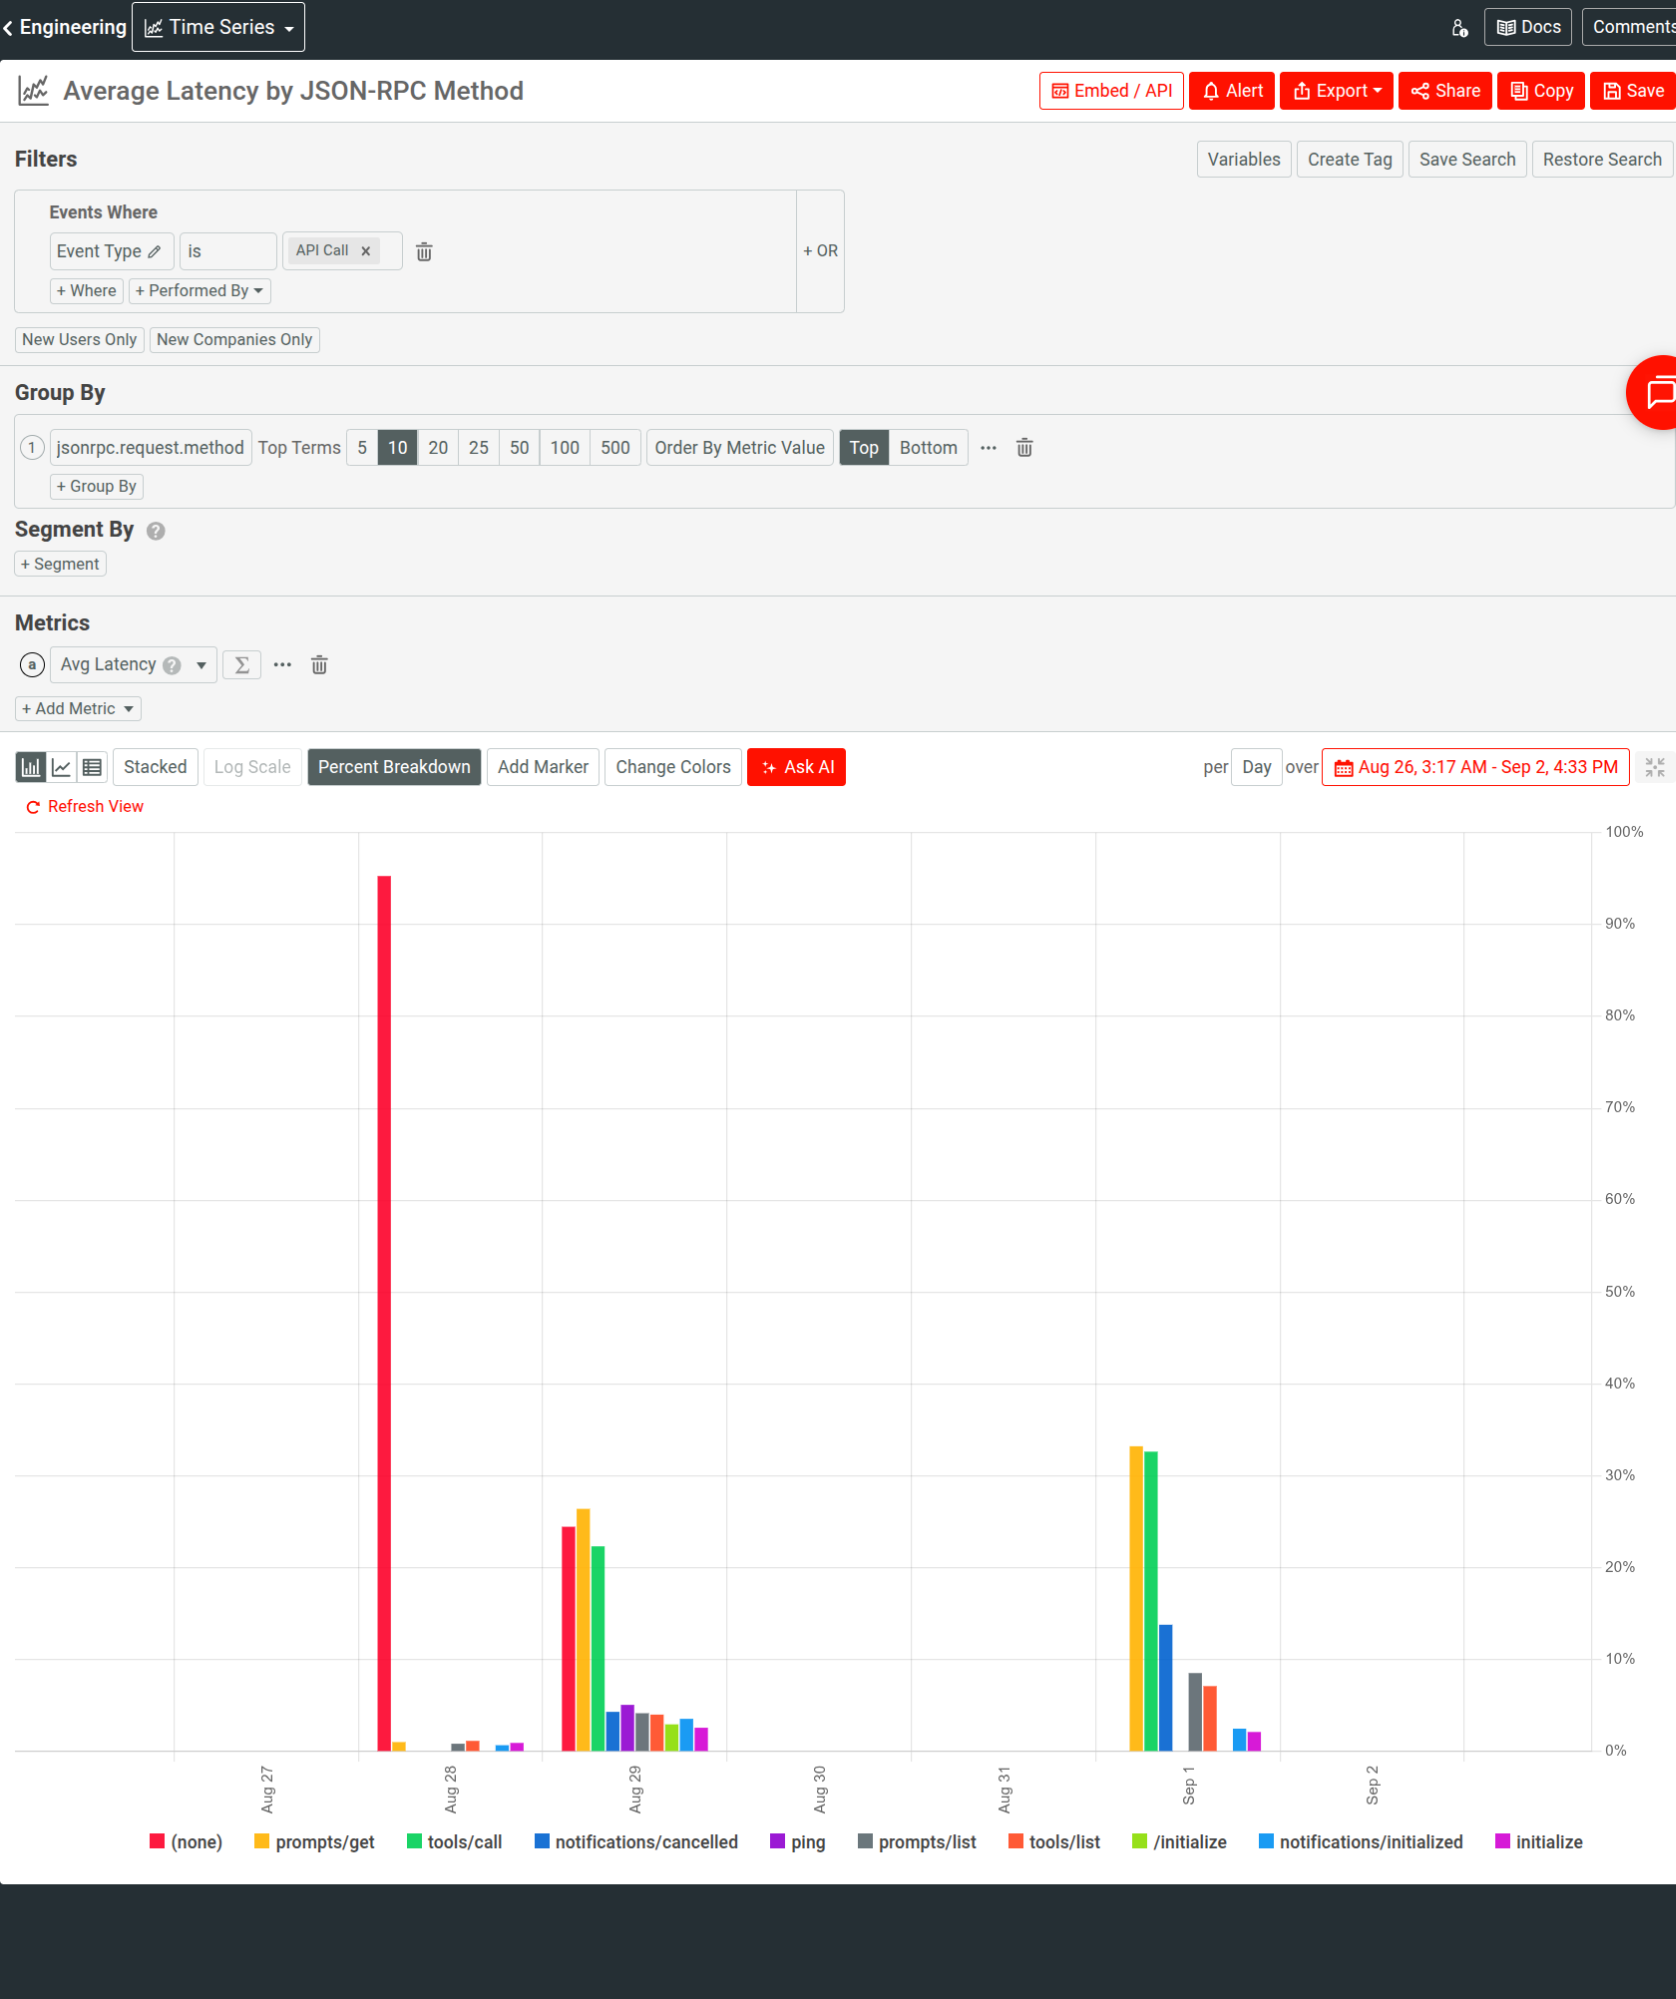Open the Time Series view selector

click(x=218, y=27)
